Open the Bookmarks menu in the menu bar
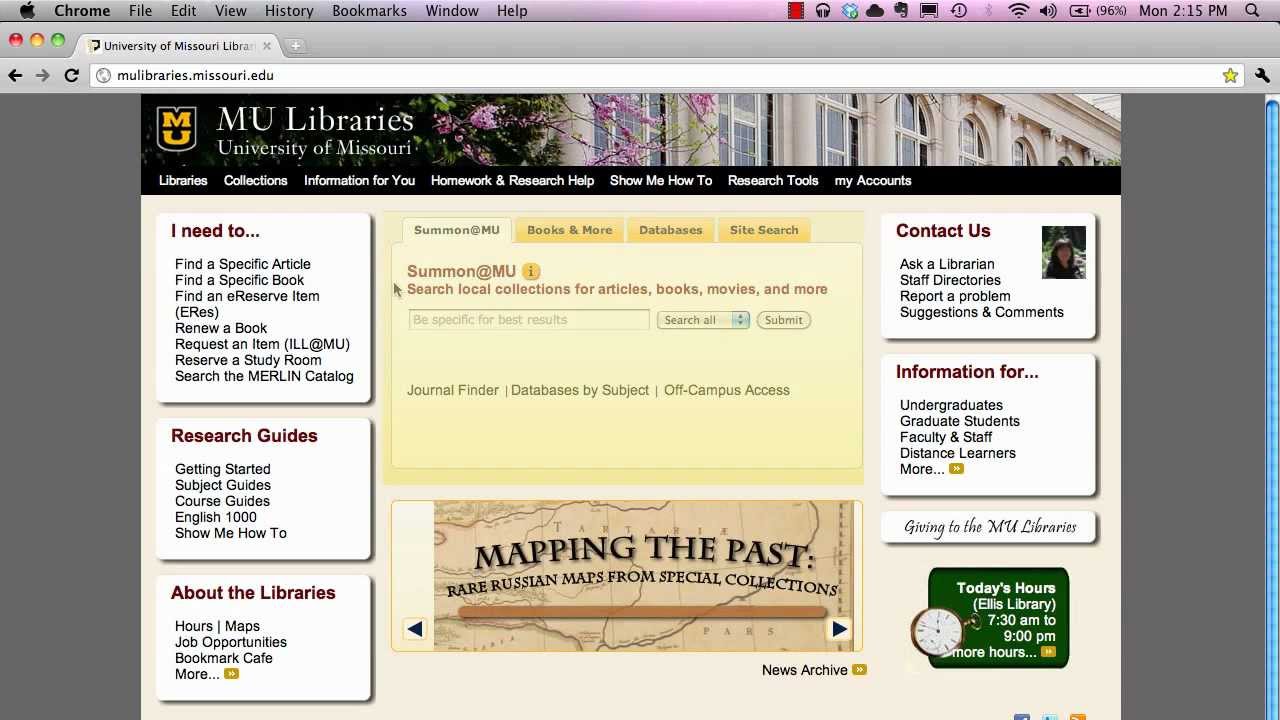The width and height of the screenshot is (1280, 720). (x=369, y=11)
